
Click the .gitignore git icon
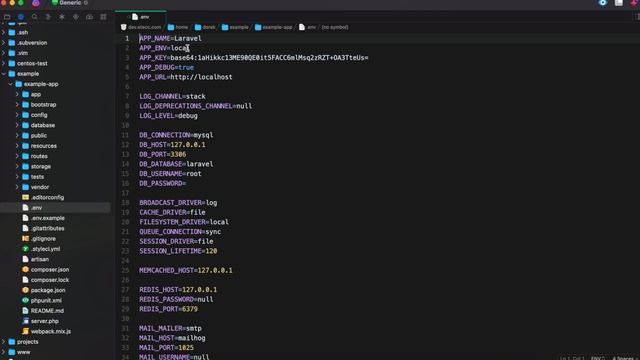(x=25, y=238)
